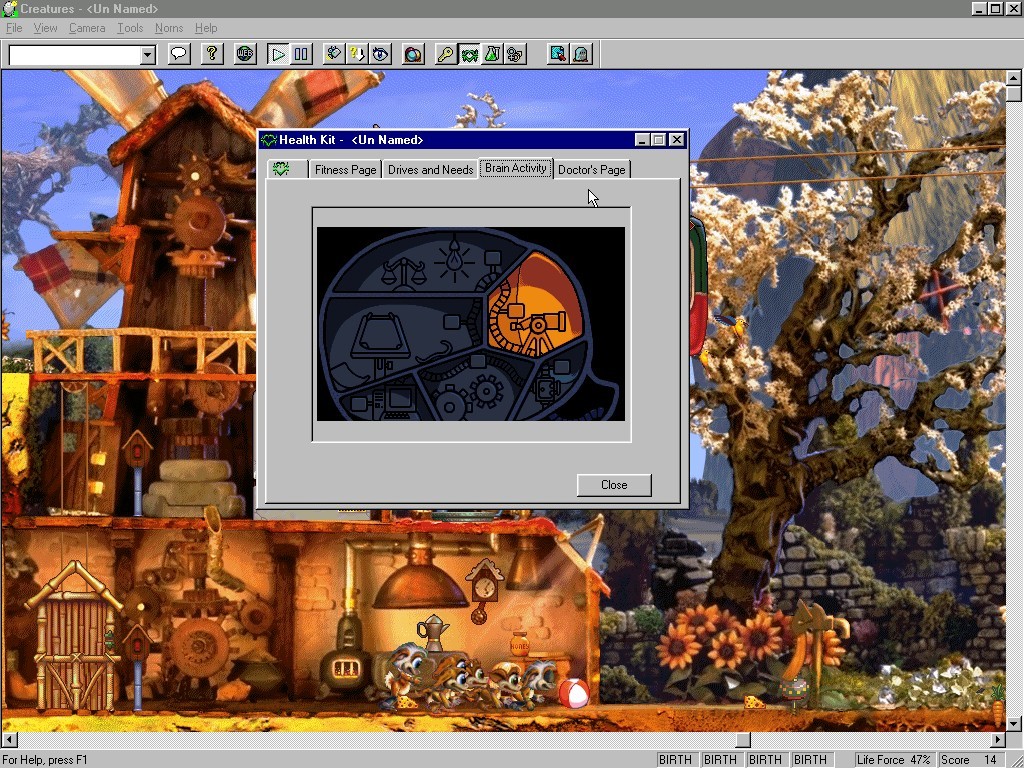Open the speech bubble tool in toolbar
Screen dimensions: 1024x768
pos(178,54)
